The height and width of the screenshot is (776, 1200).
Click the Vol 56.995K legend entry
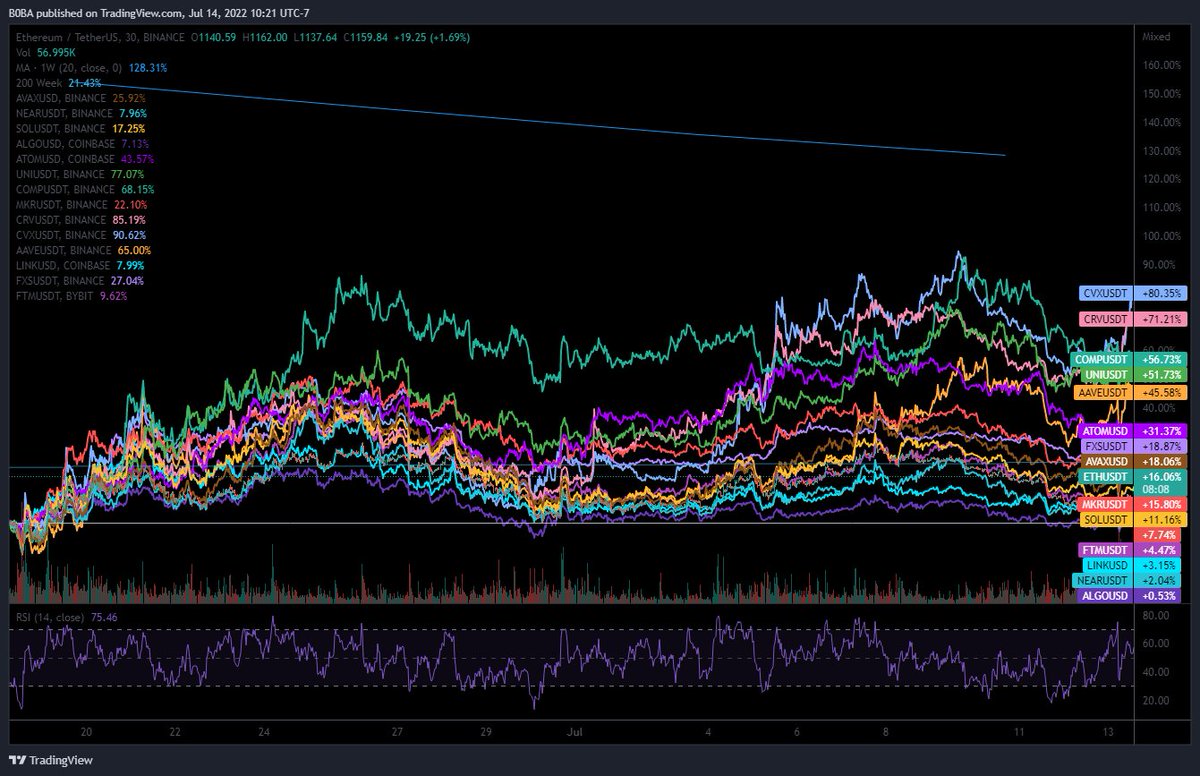click(47, 52)
